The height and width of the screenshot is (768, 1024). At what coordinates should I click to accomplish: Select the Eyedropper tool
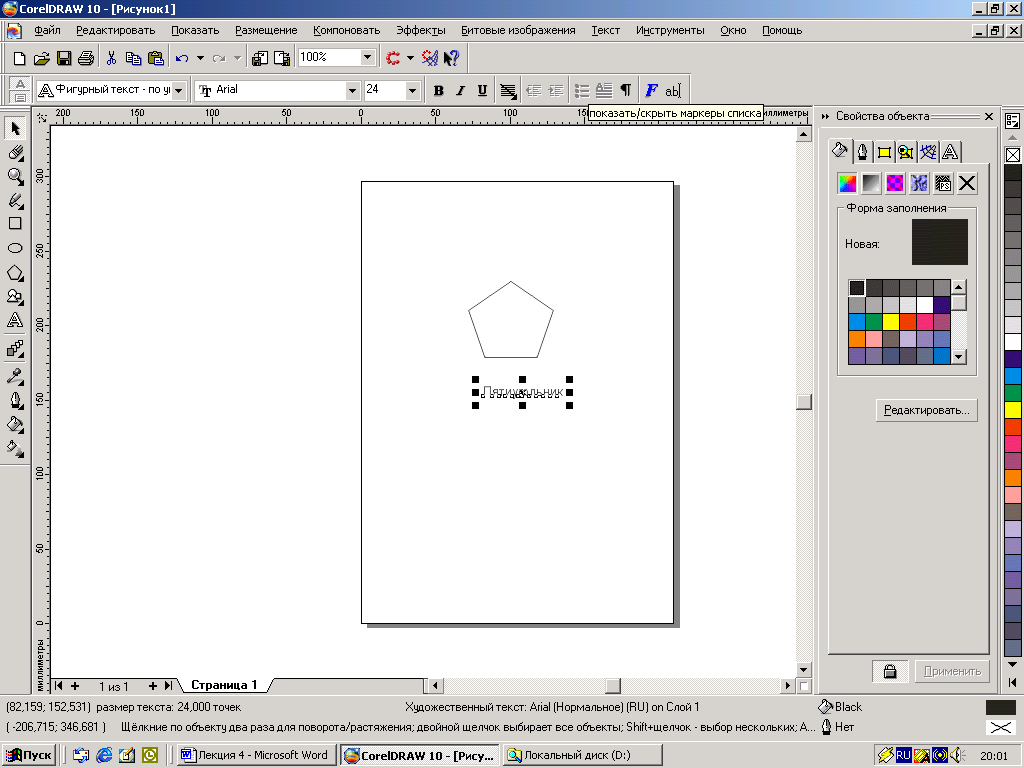tap(15, 376)
